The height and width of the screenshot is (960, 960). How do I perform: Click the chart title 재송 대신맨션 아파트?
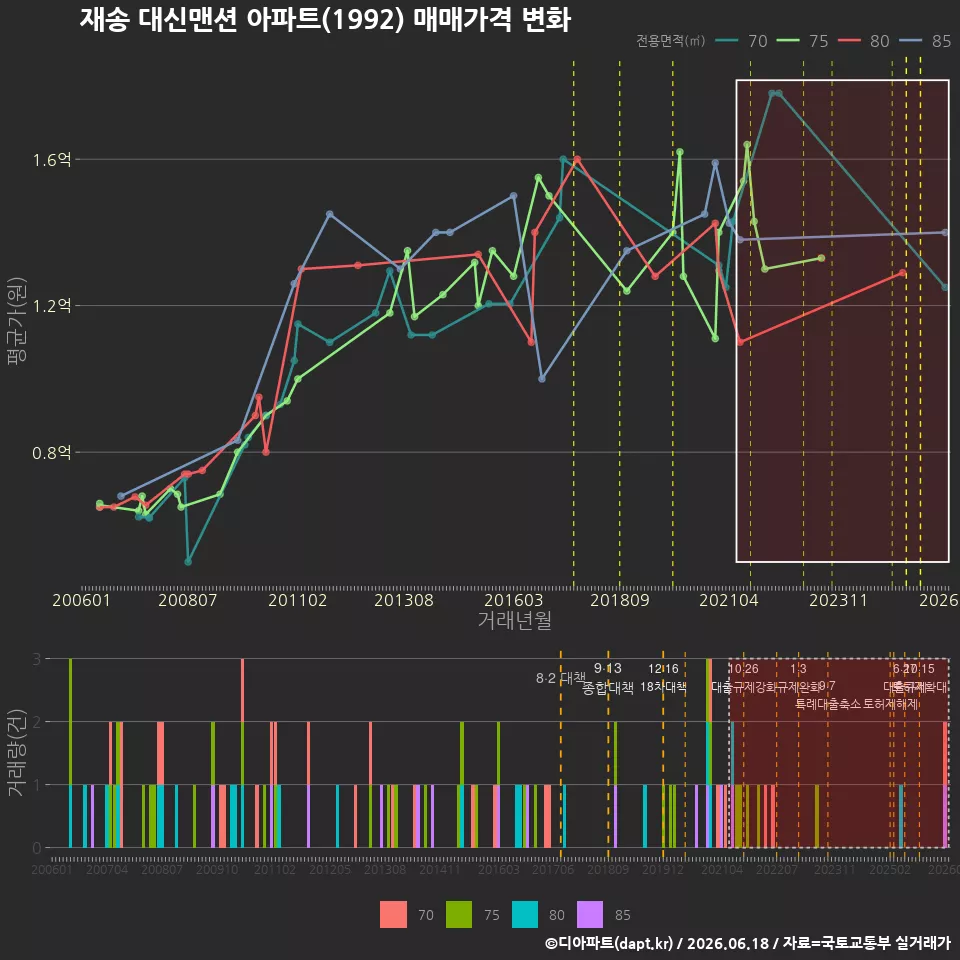point(325,20)
